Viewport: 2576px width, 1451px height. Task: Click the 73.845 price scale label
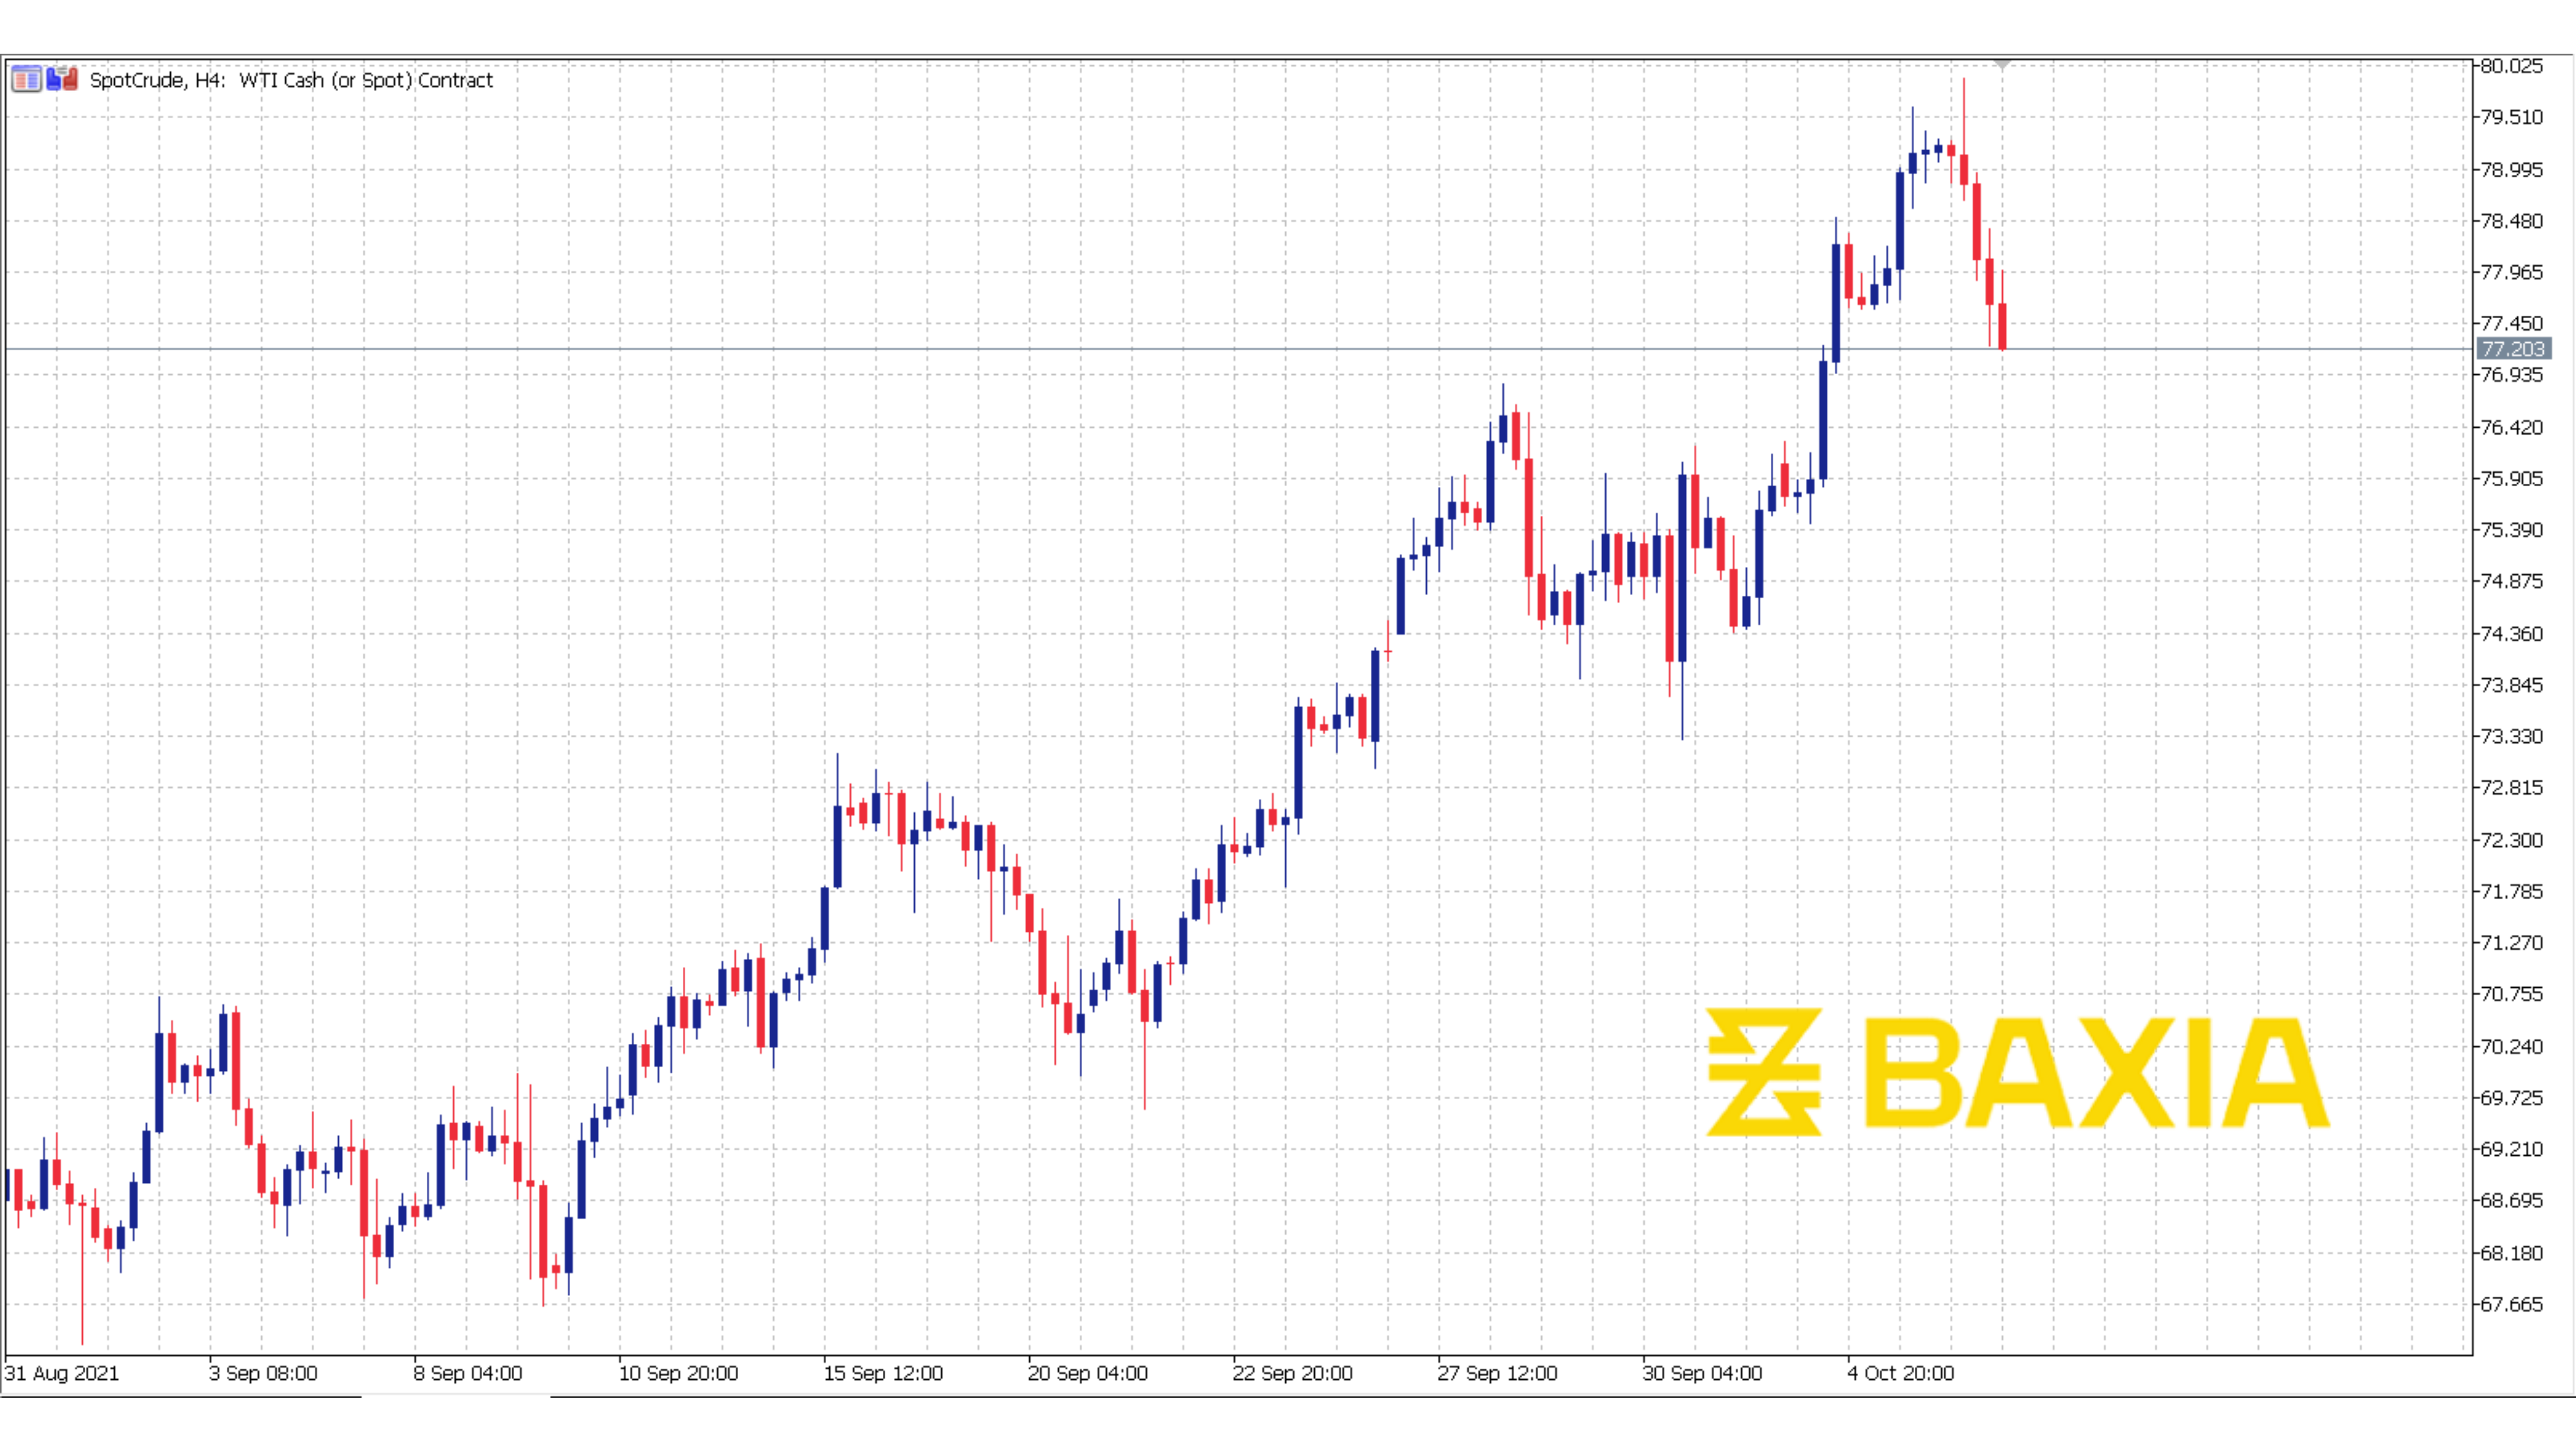[x=2511, y=685]
